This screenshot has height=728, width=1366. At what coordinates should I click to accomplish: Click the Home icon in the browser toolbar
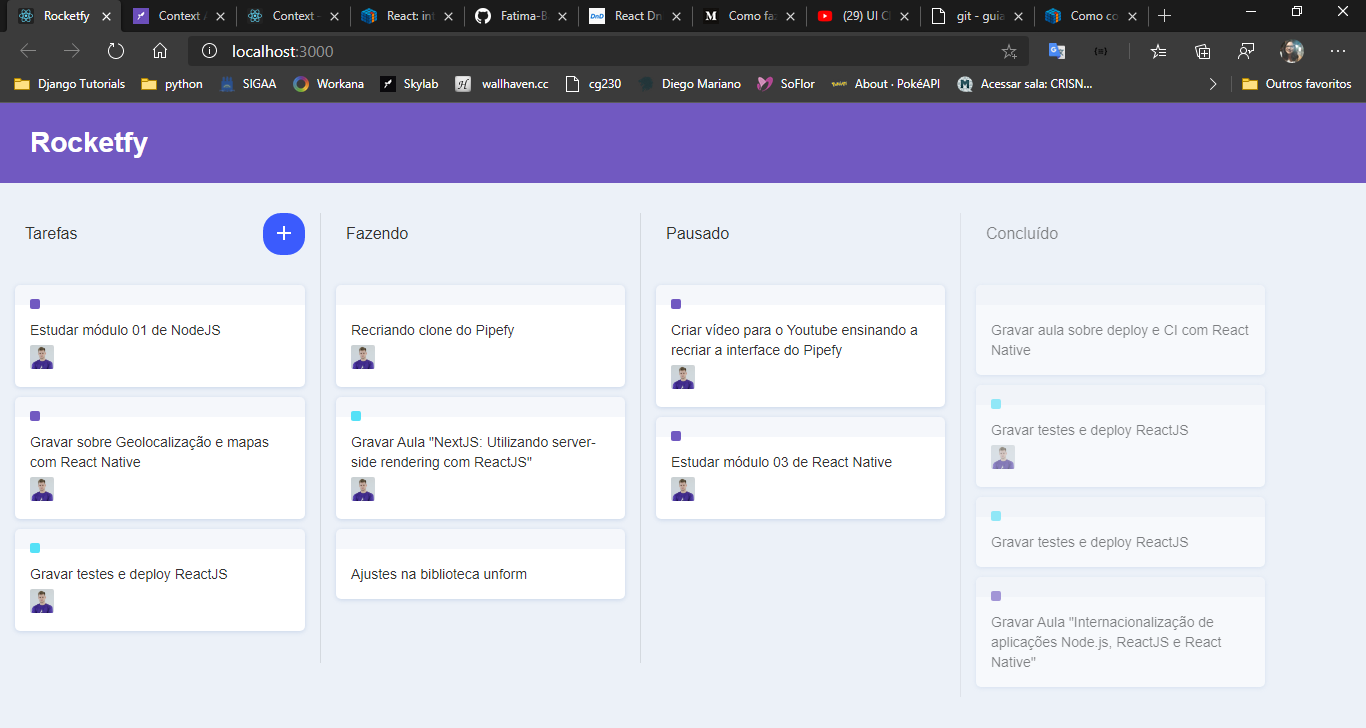coord(159,50)
